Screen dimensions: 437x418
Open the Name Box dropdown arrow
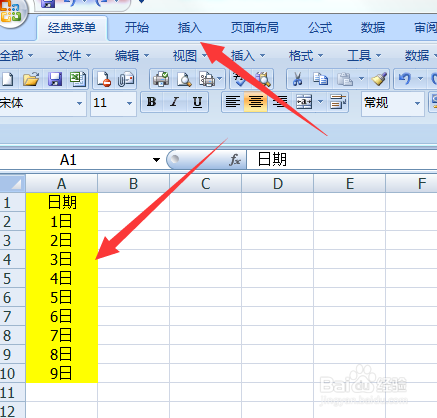156,160
